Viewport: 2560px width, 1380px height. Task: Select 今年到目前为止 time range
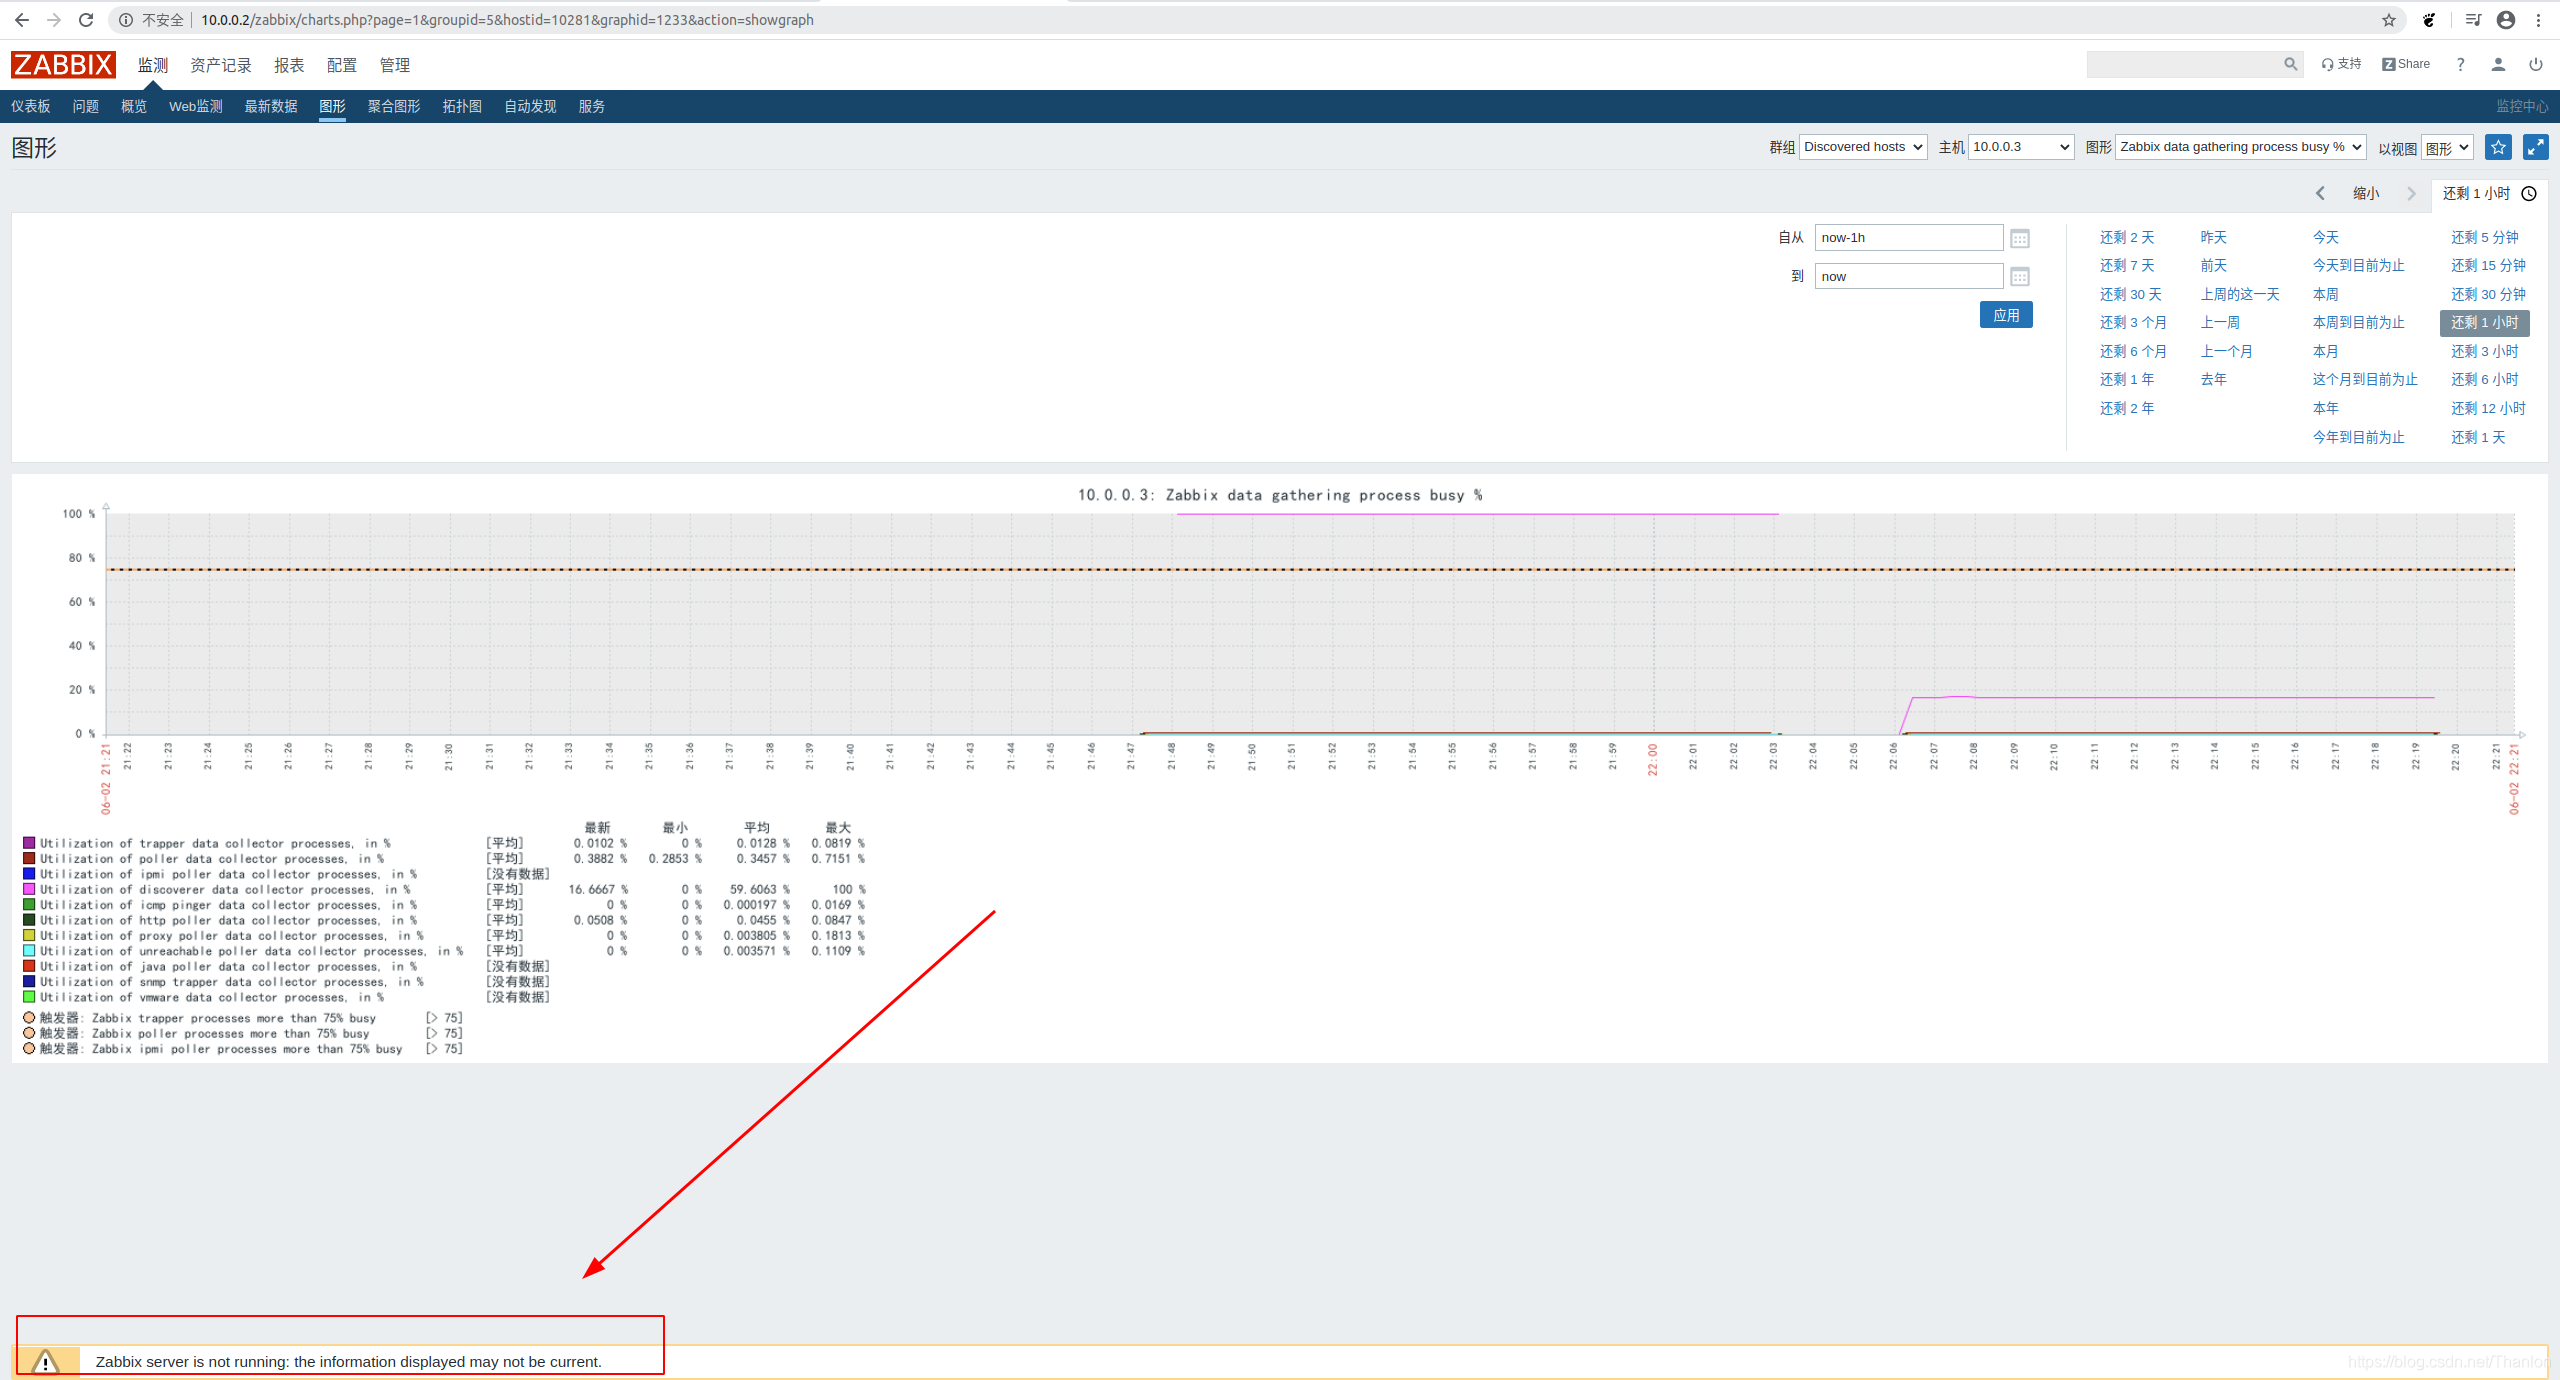(x=2358, y=438)
